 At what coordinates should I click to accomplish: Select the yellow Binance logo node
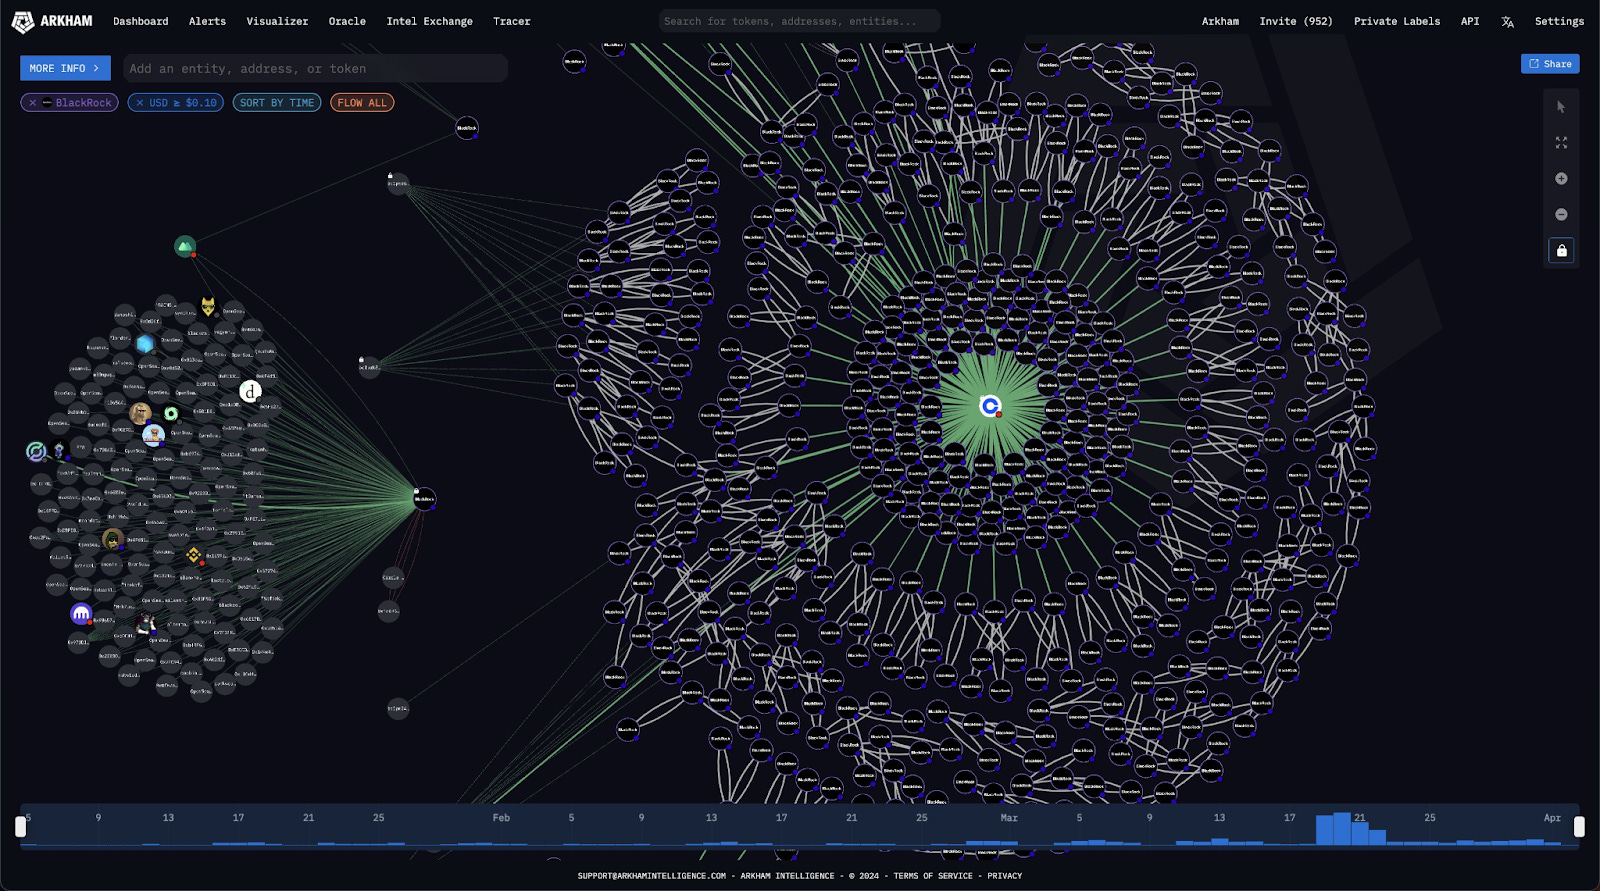[x=193, y=554]
